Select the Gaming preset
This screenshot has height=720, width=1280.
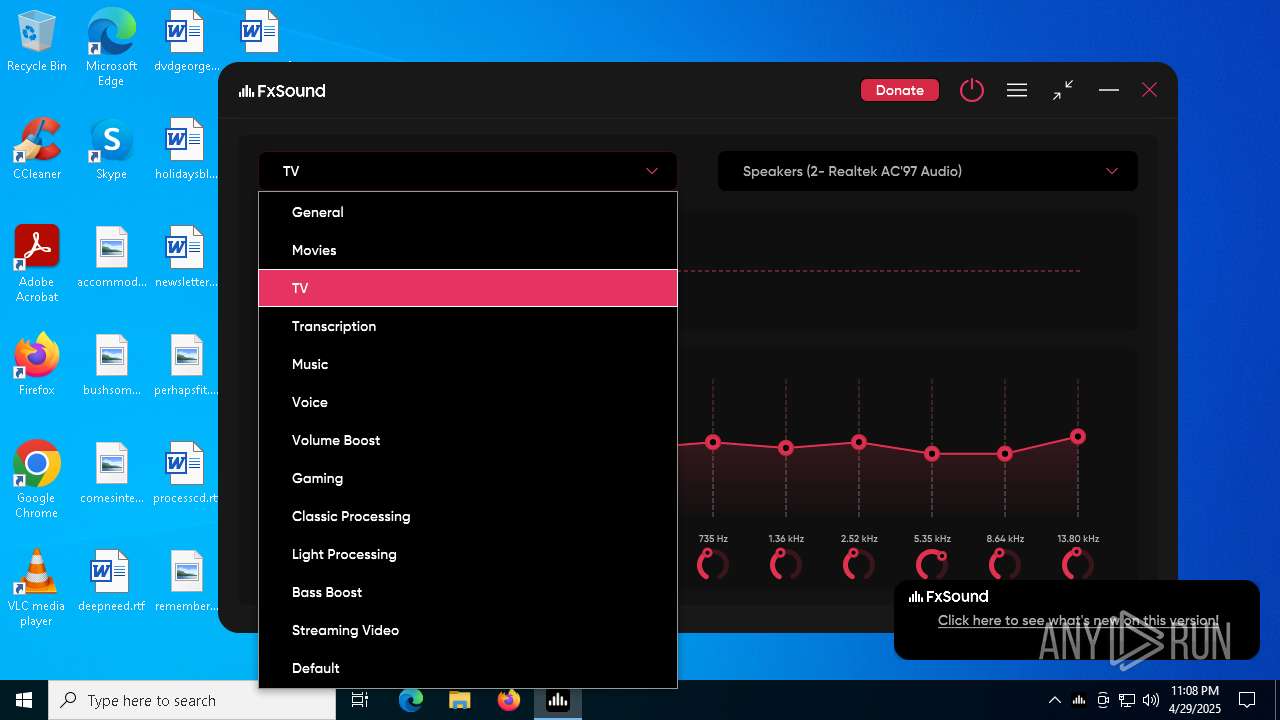tap(468, 478)
